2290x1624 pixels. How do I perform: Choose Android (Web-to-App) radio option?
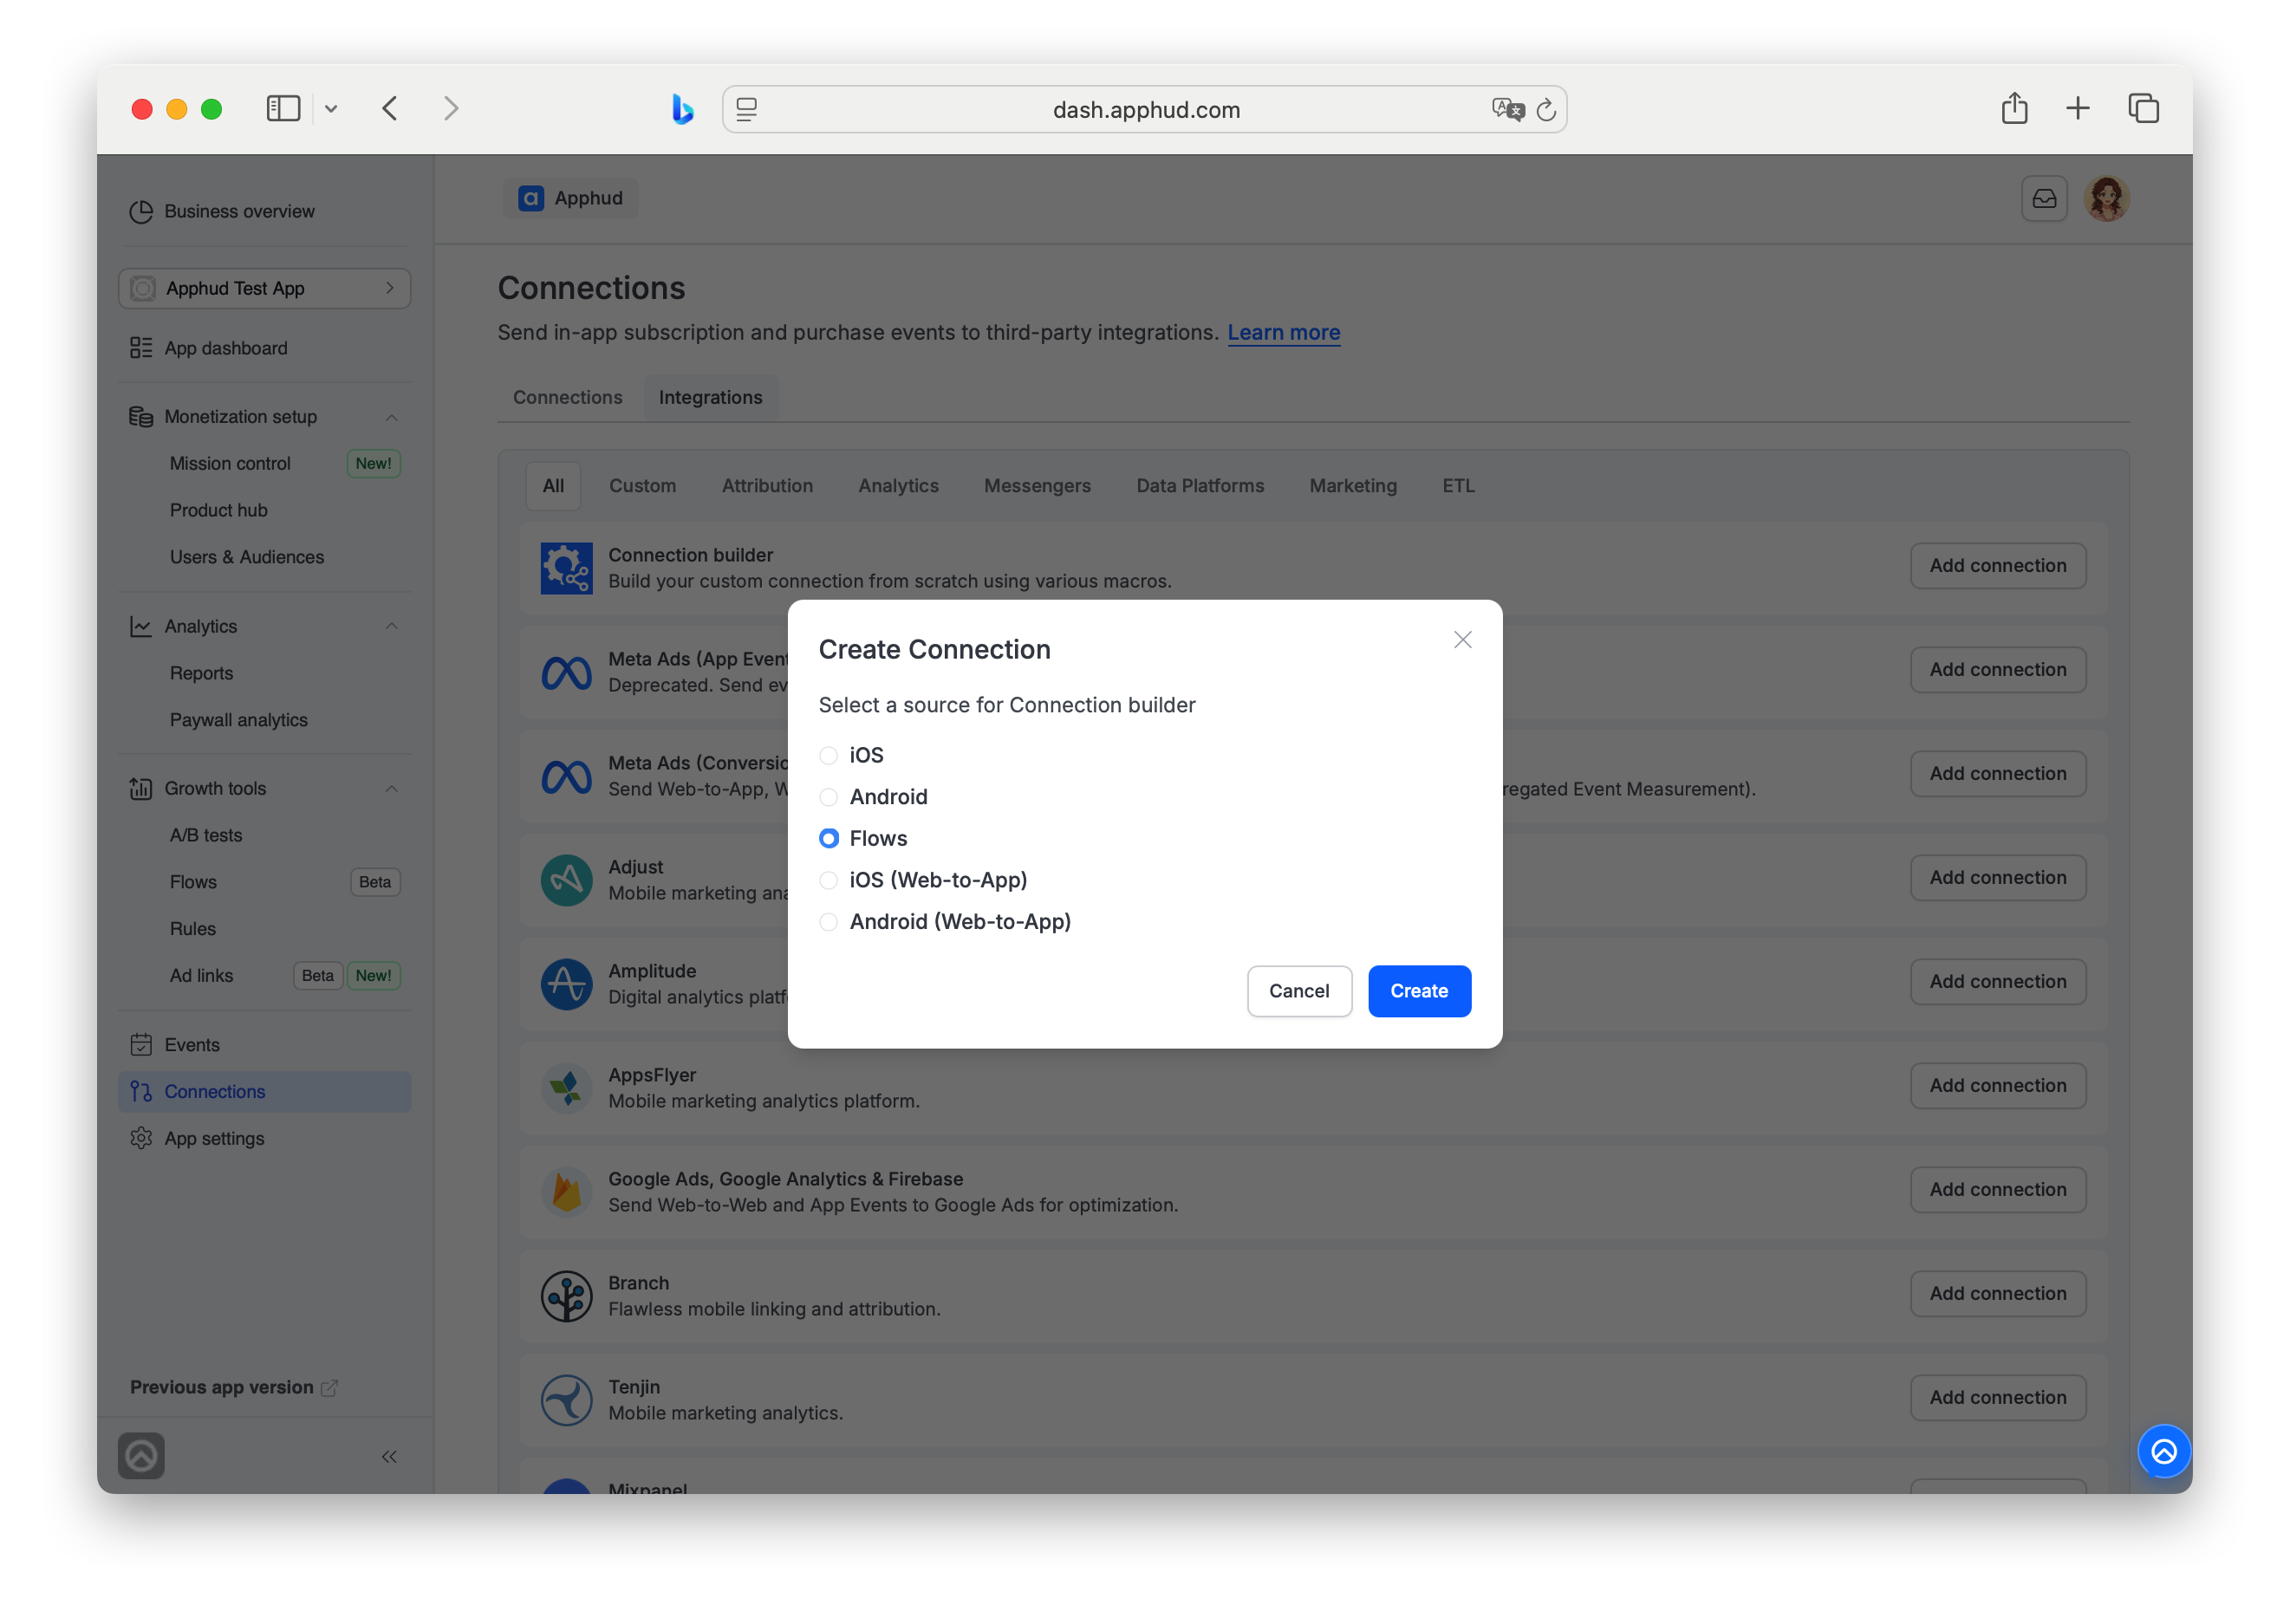(x=828, y=922)
